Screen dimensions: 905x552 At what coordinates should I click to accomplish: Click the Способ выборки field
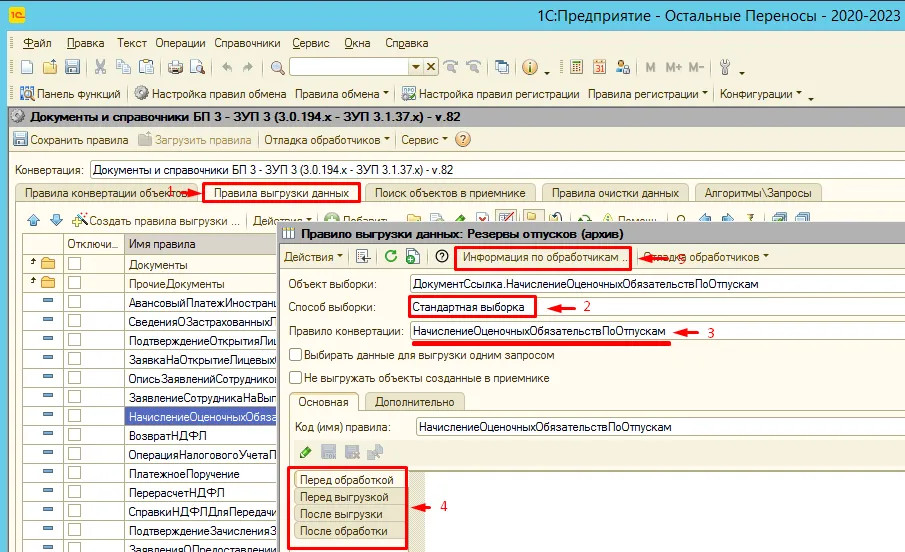point(657,307)
